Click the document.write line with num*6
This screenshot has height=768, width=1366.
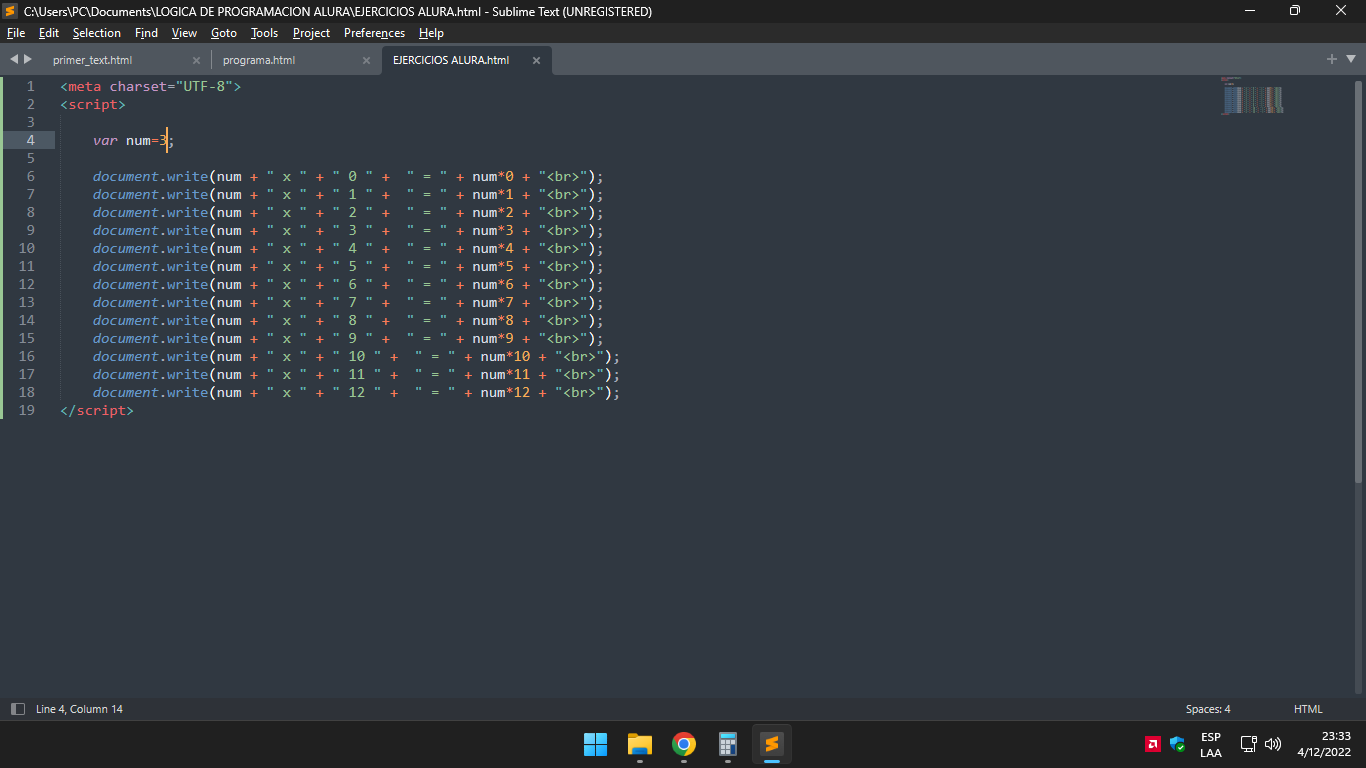(x=349, y=284)
